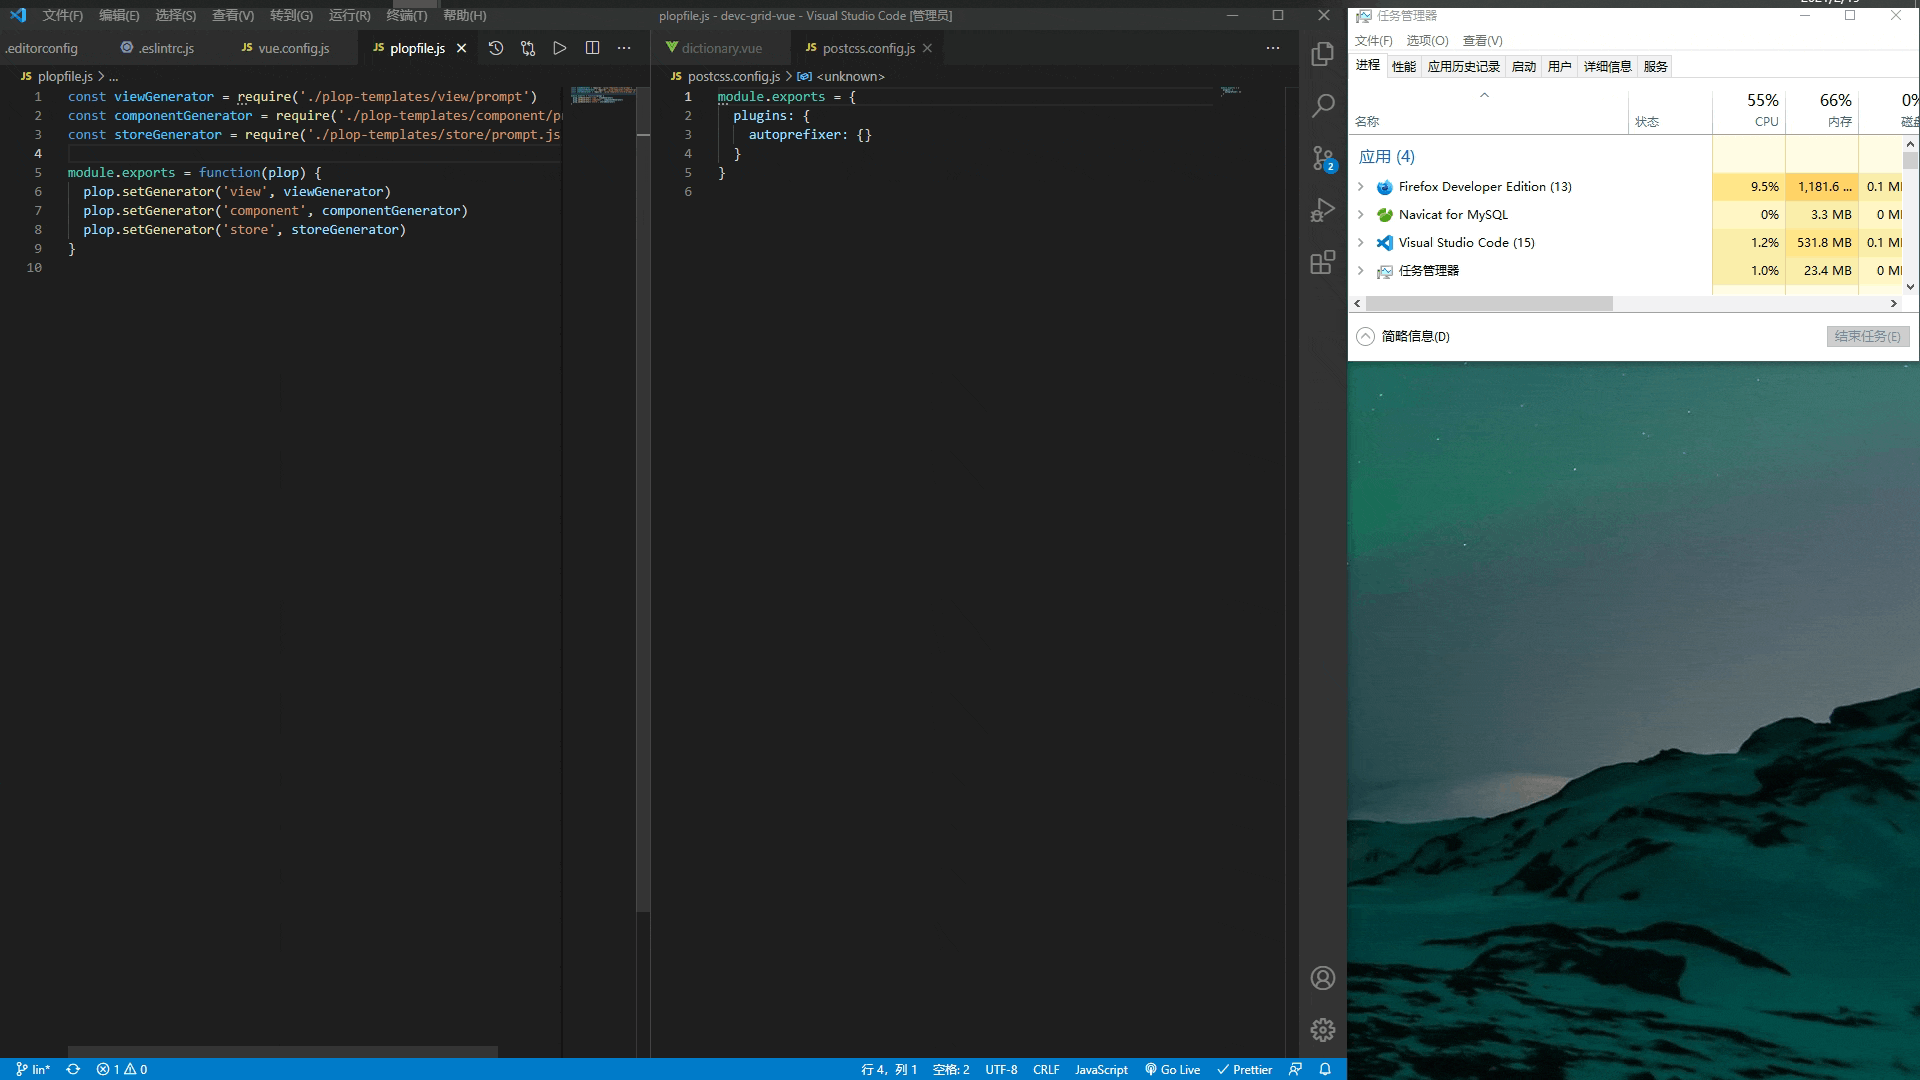
Task: Click the feedback icon in status bar
Action: (1295, 1069)
